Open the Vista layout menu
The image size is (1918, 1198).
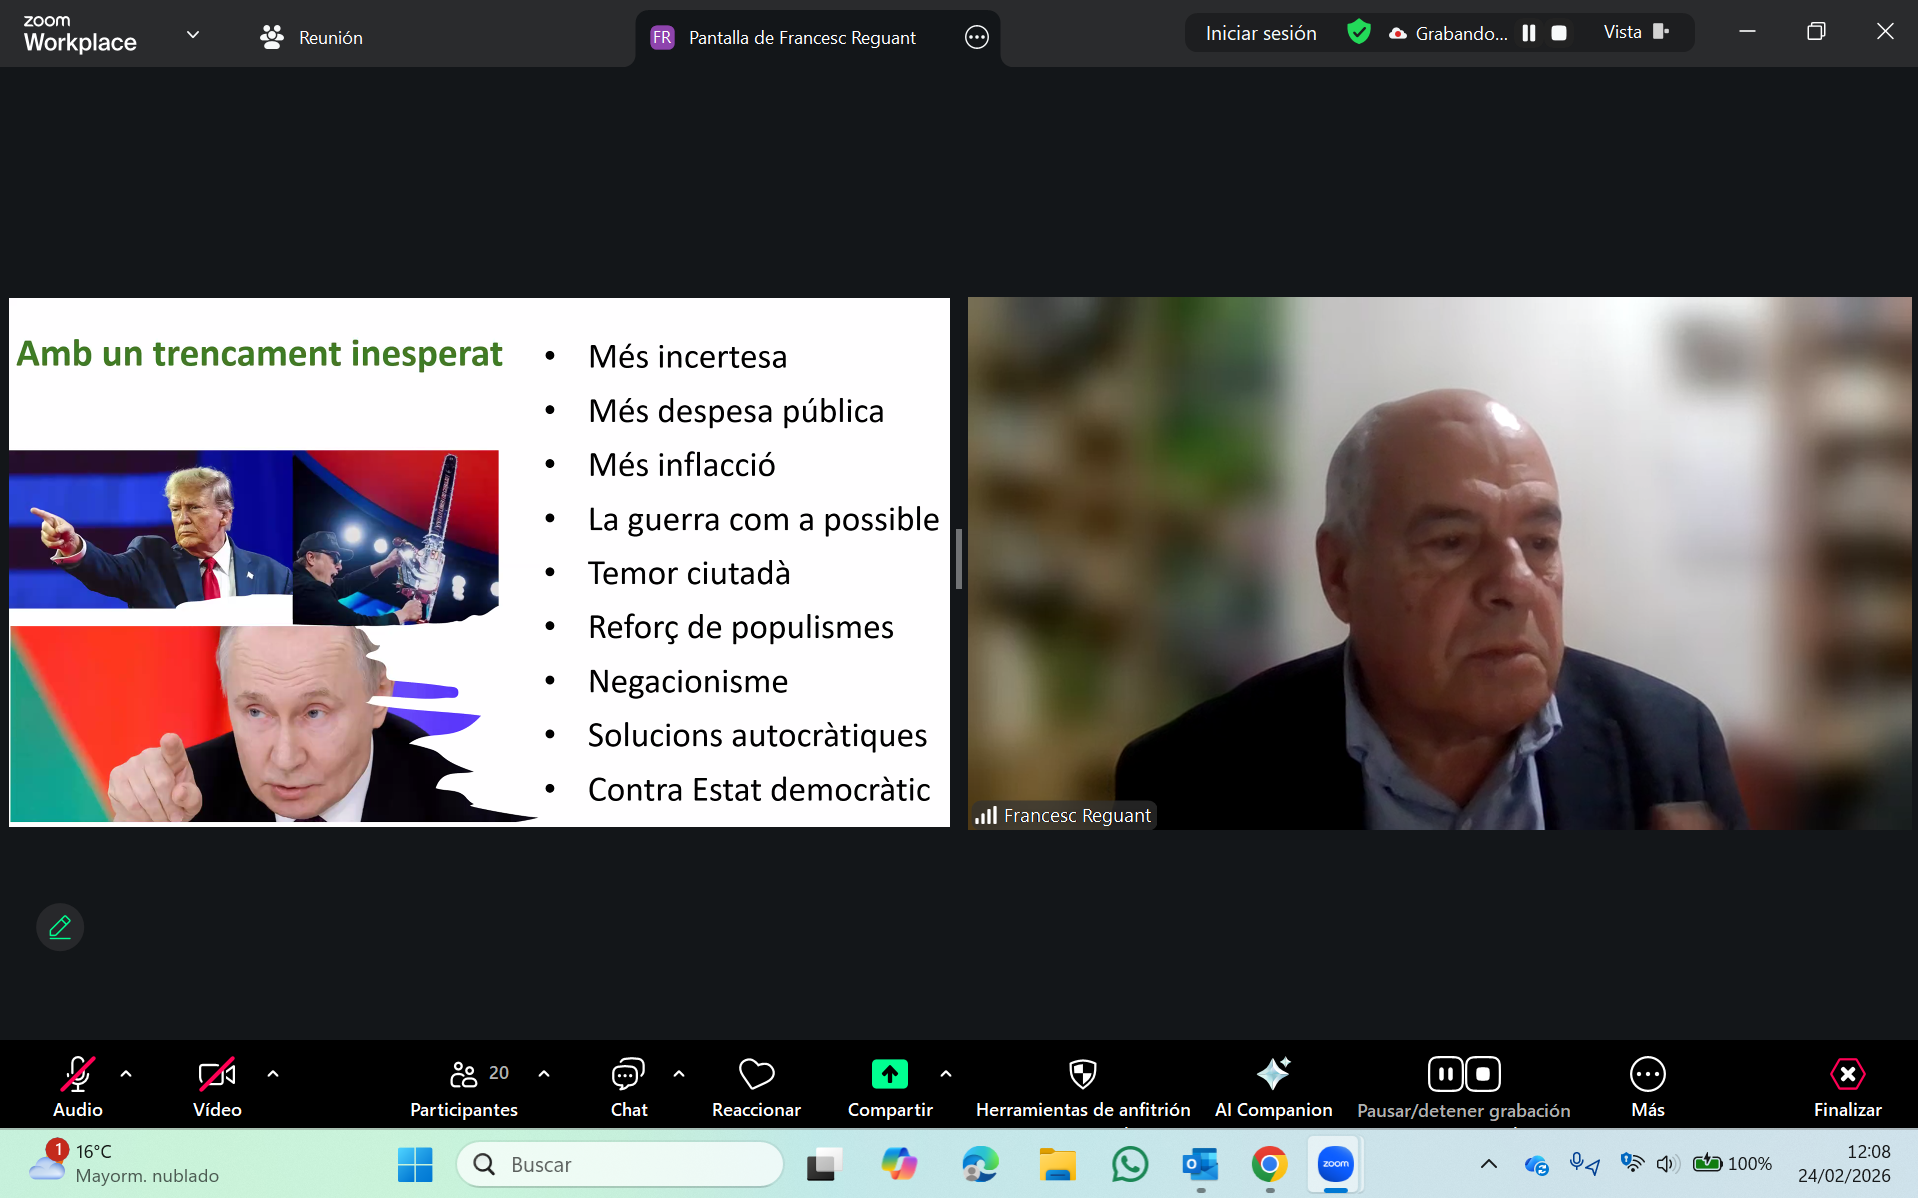(x=1635, y=33)
